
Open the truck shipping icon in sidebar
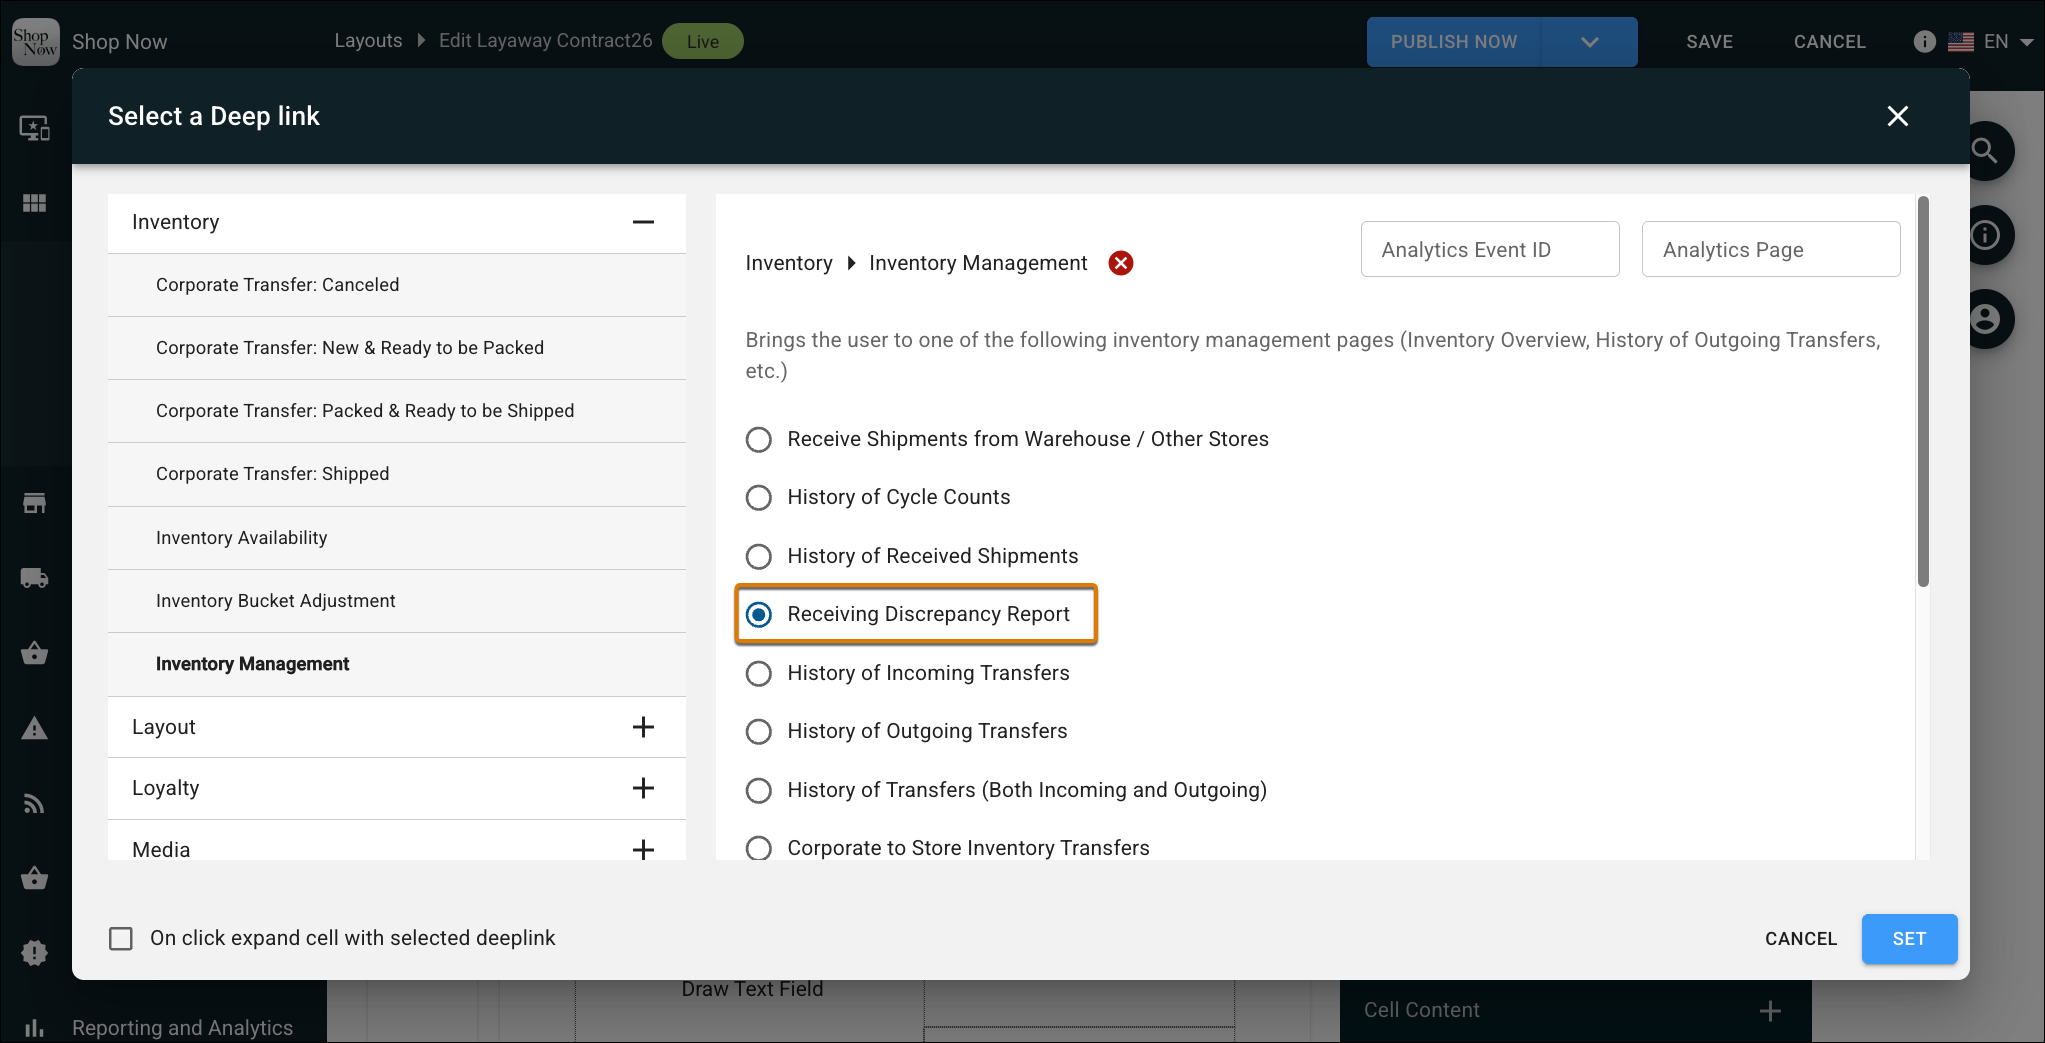pyautogui.click(x=35, y=578)
